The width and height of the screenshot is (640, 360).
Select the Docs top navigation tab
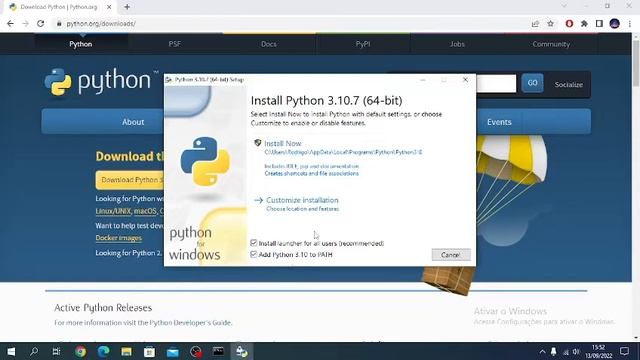(x=269, y=44)
